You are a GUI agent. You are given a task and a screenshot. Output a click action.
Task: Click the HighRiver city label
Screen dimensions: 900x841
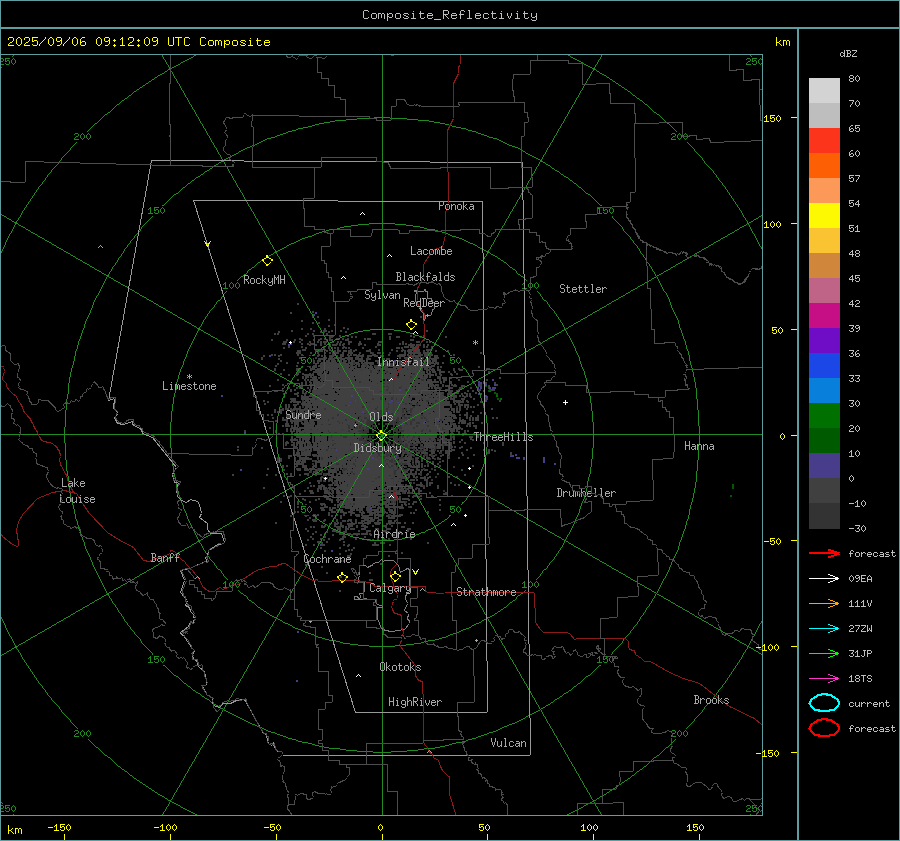point(415,702)
